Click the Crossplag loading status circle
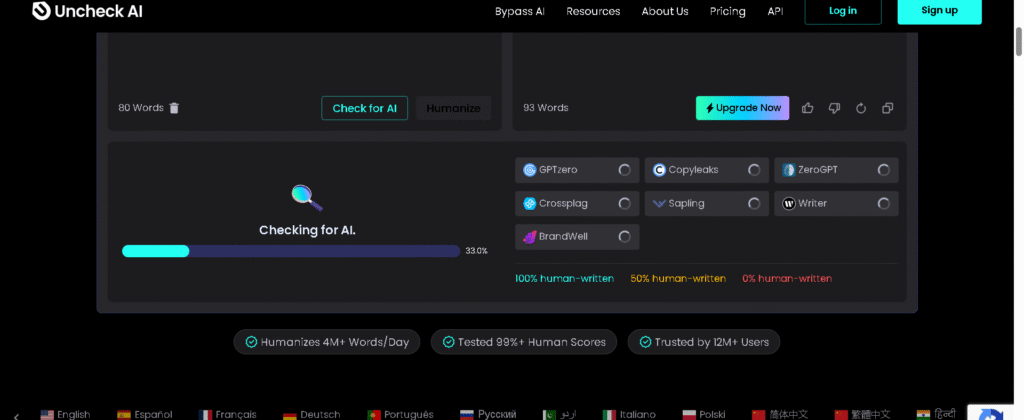This screenshot has width=1024, height=420. [624, 204]
